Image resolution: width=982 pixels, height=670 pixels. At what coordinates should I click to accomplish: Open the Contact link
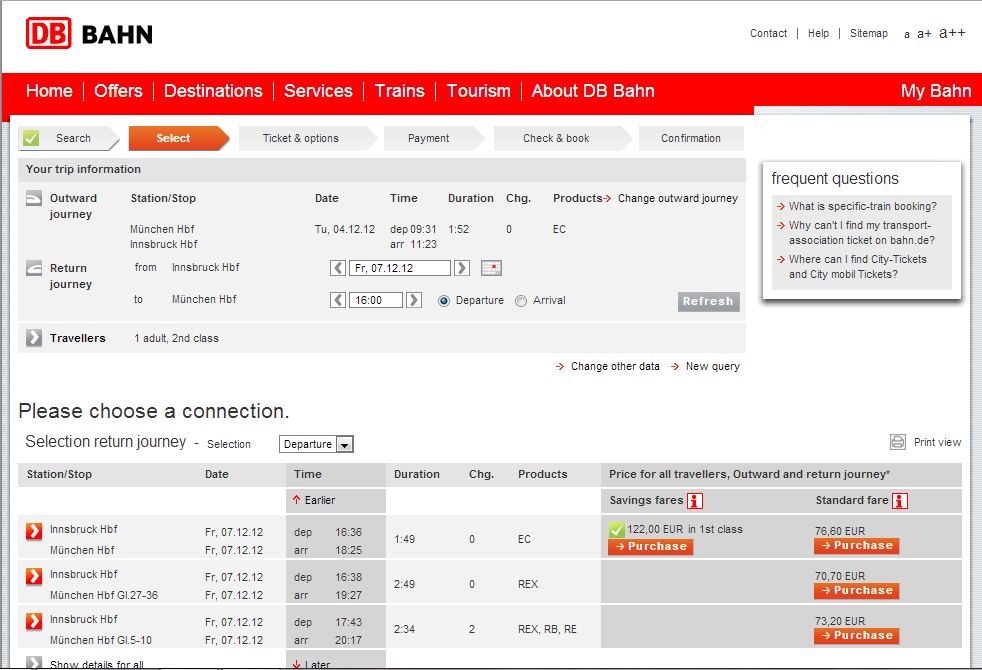[768, 33]
